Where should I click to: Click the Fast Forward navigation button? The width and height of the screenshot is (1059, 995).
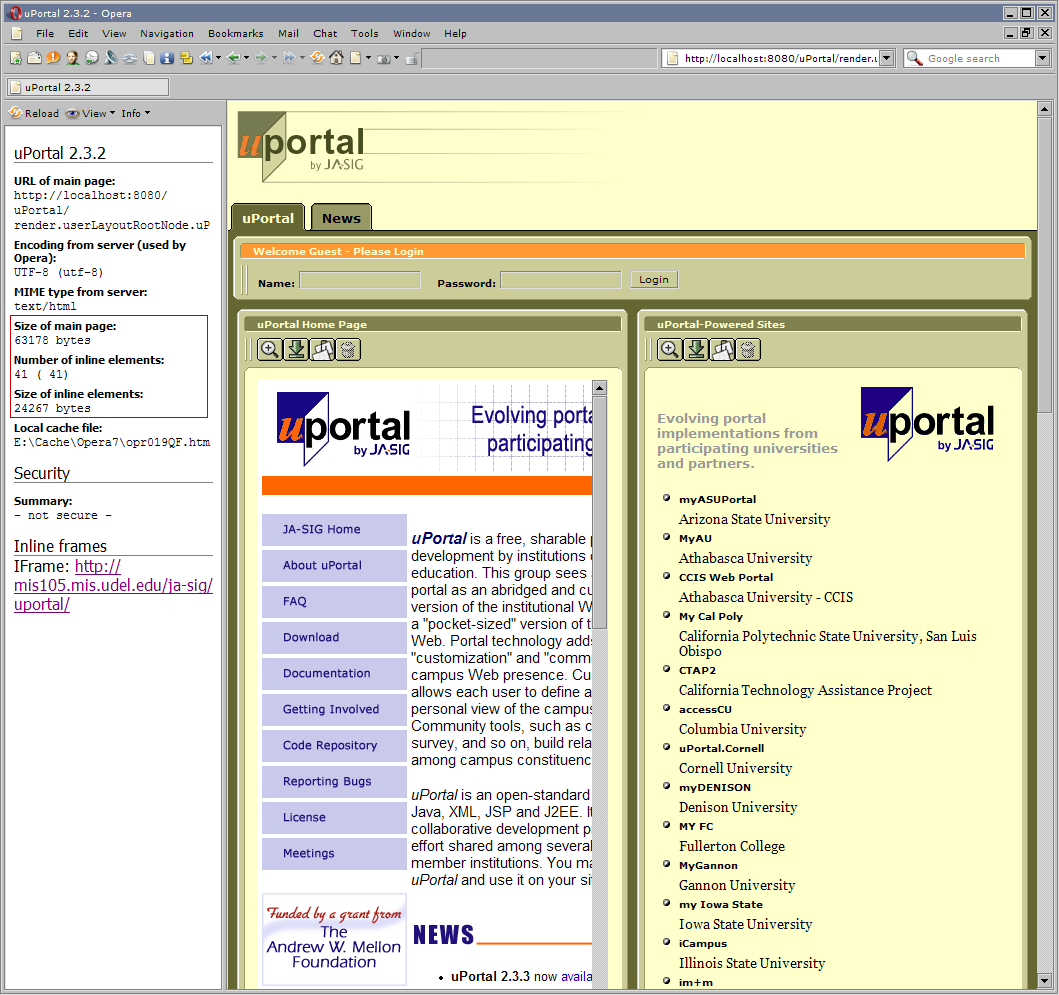tap(289, 58)
